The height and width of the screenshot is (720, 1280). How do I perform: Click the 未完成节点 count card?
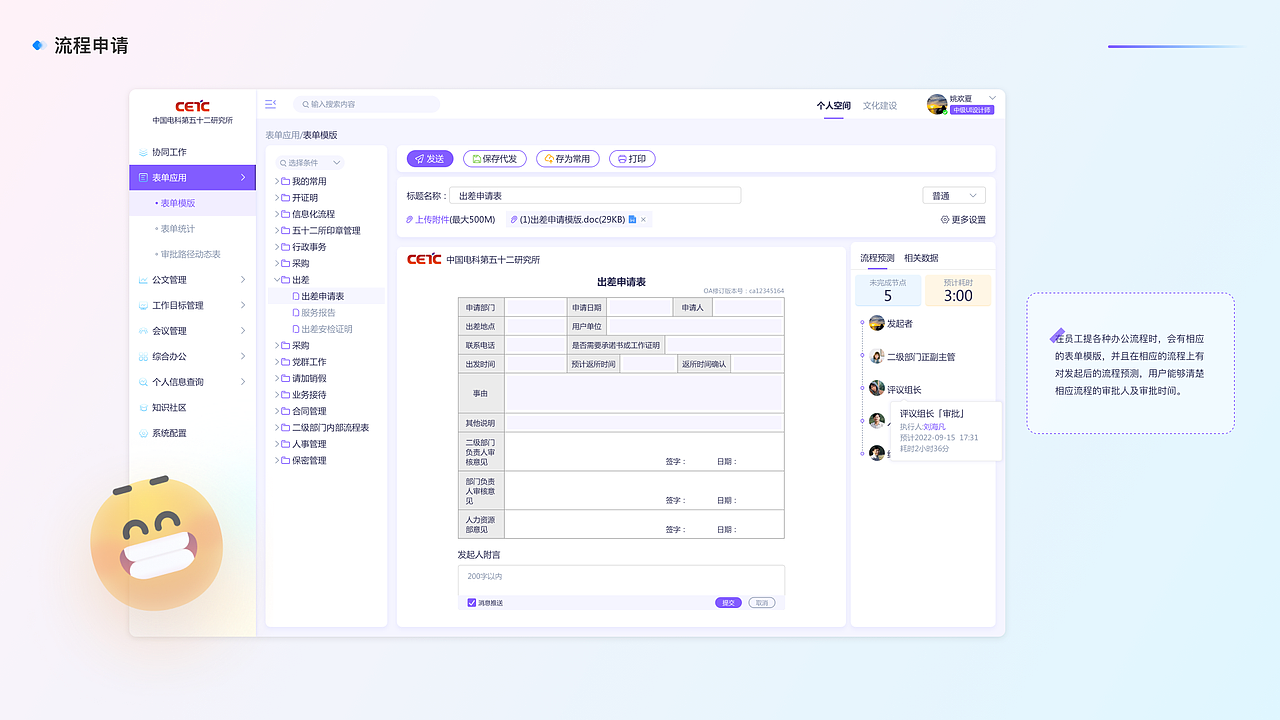[x=887, y=291]
